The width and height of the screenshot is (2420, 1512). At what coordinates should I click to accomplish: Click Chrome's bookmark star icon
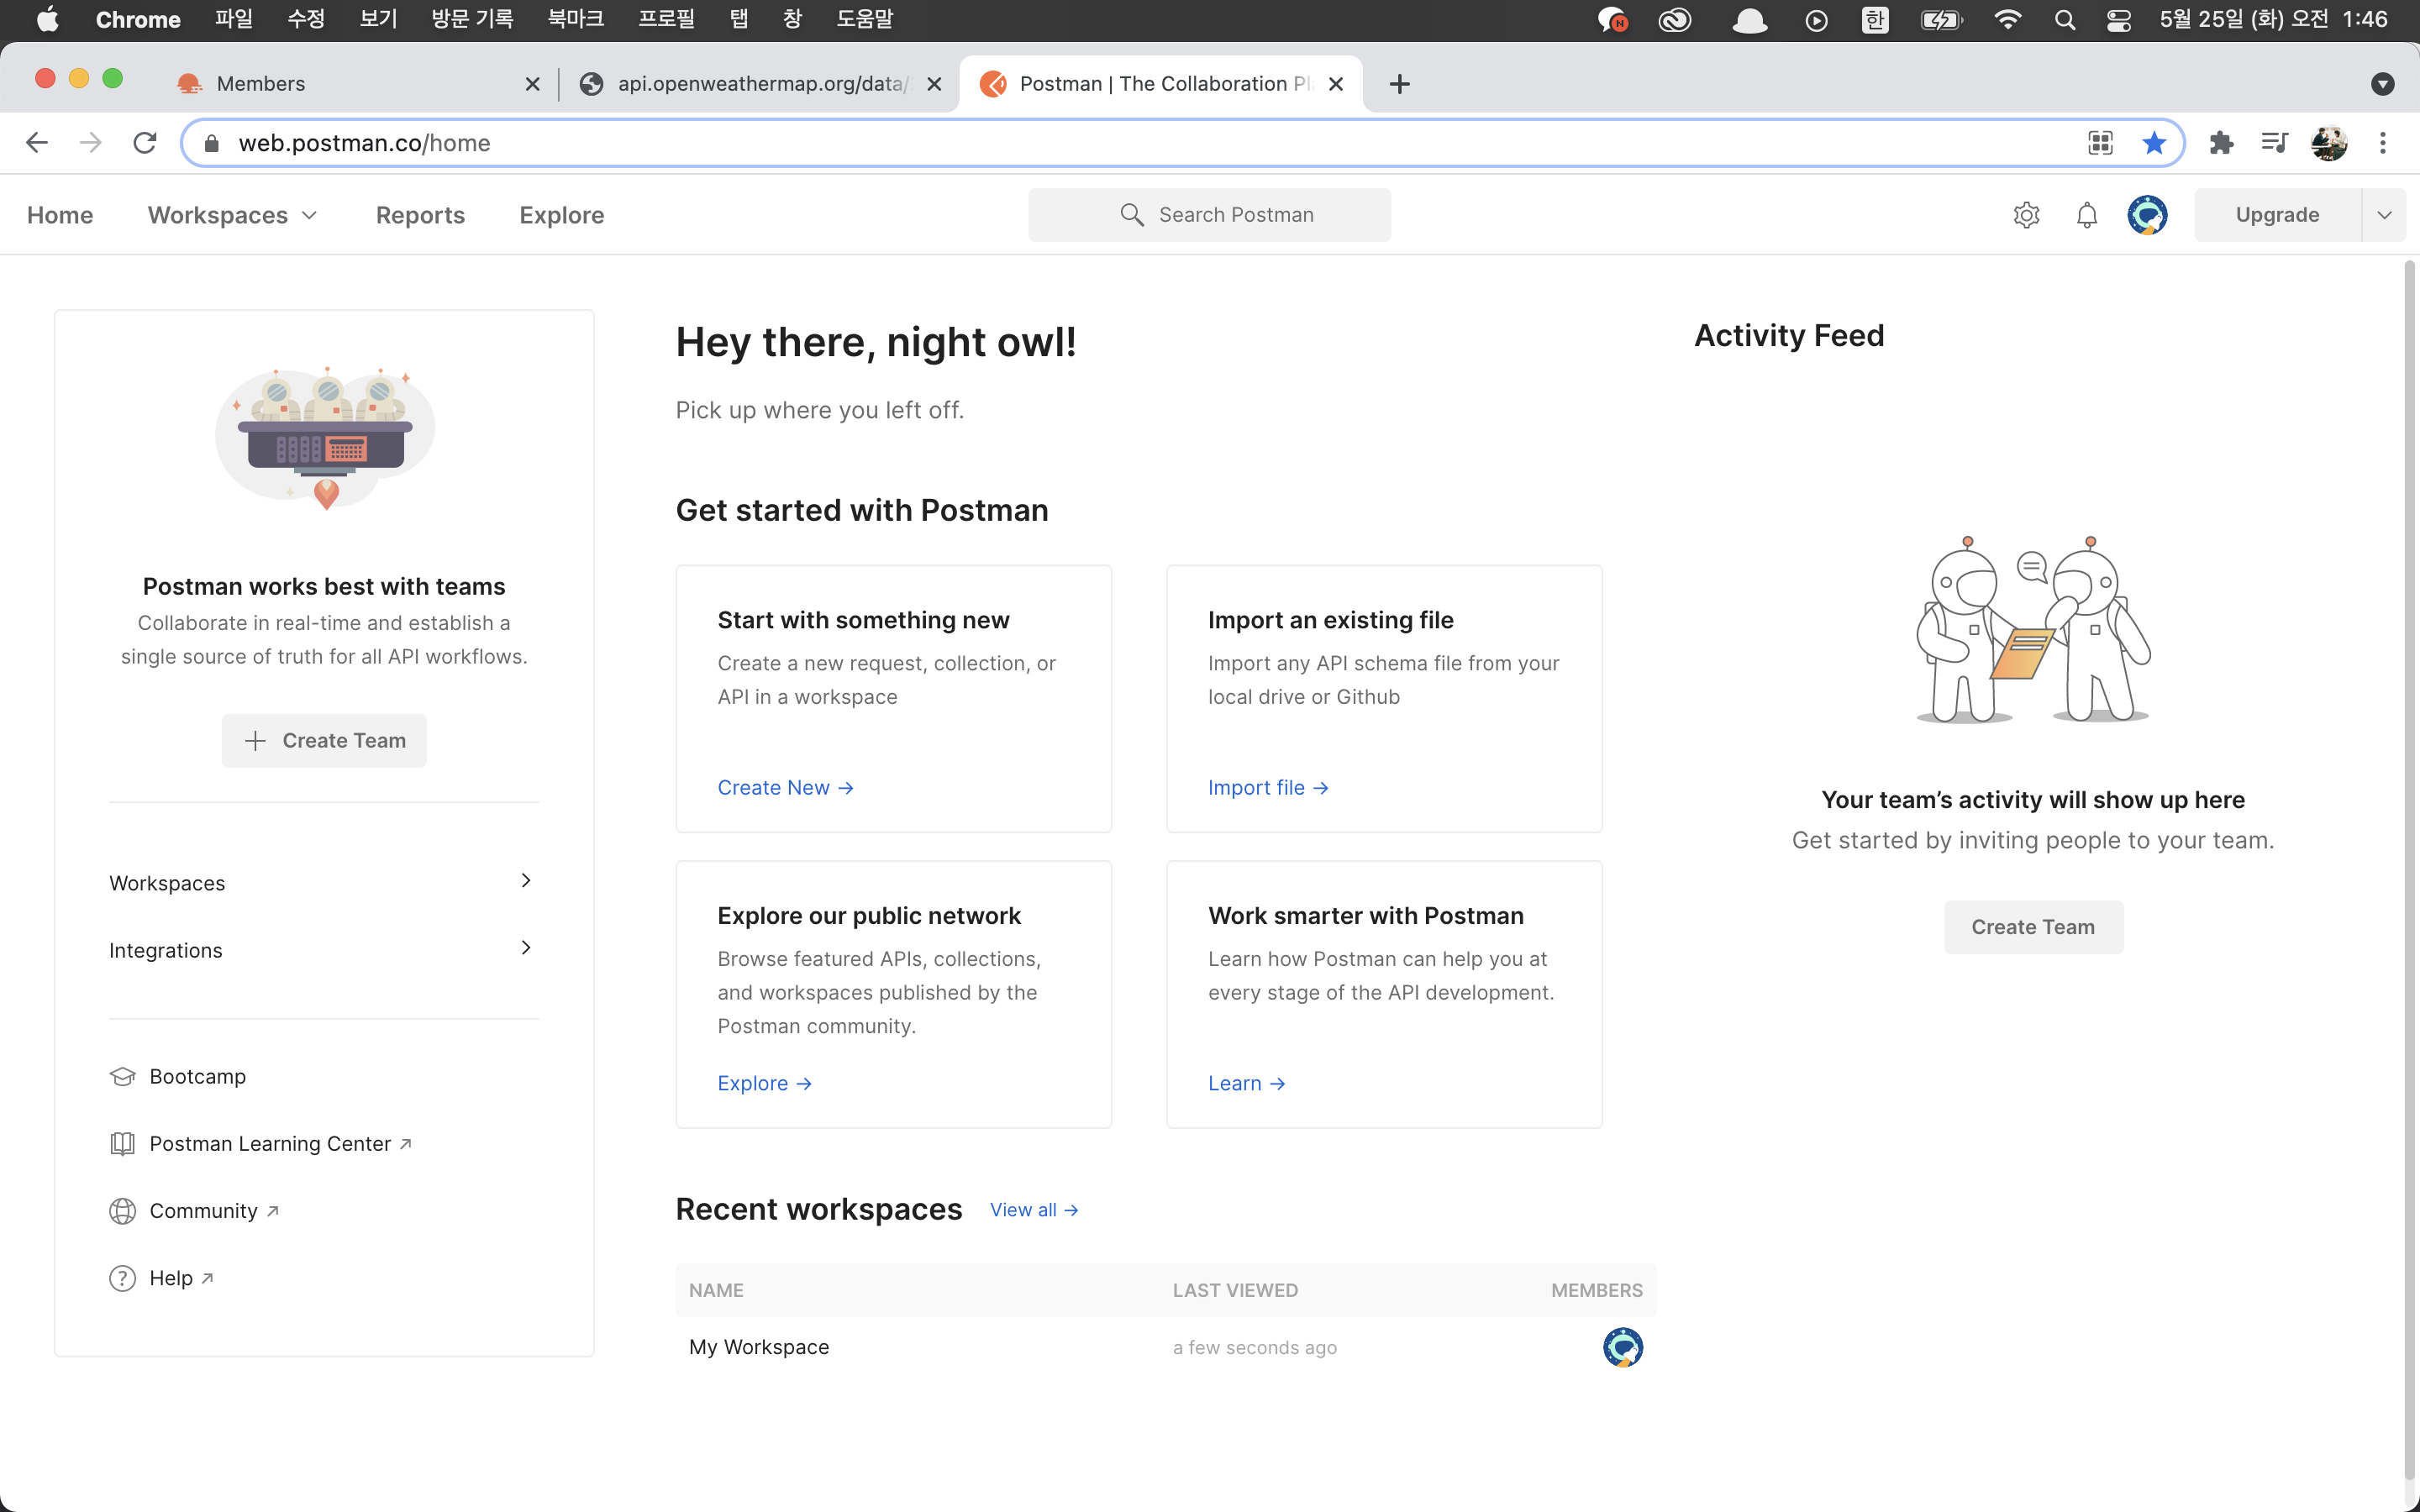coord(2154,143)
